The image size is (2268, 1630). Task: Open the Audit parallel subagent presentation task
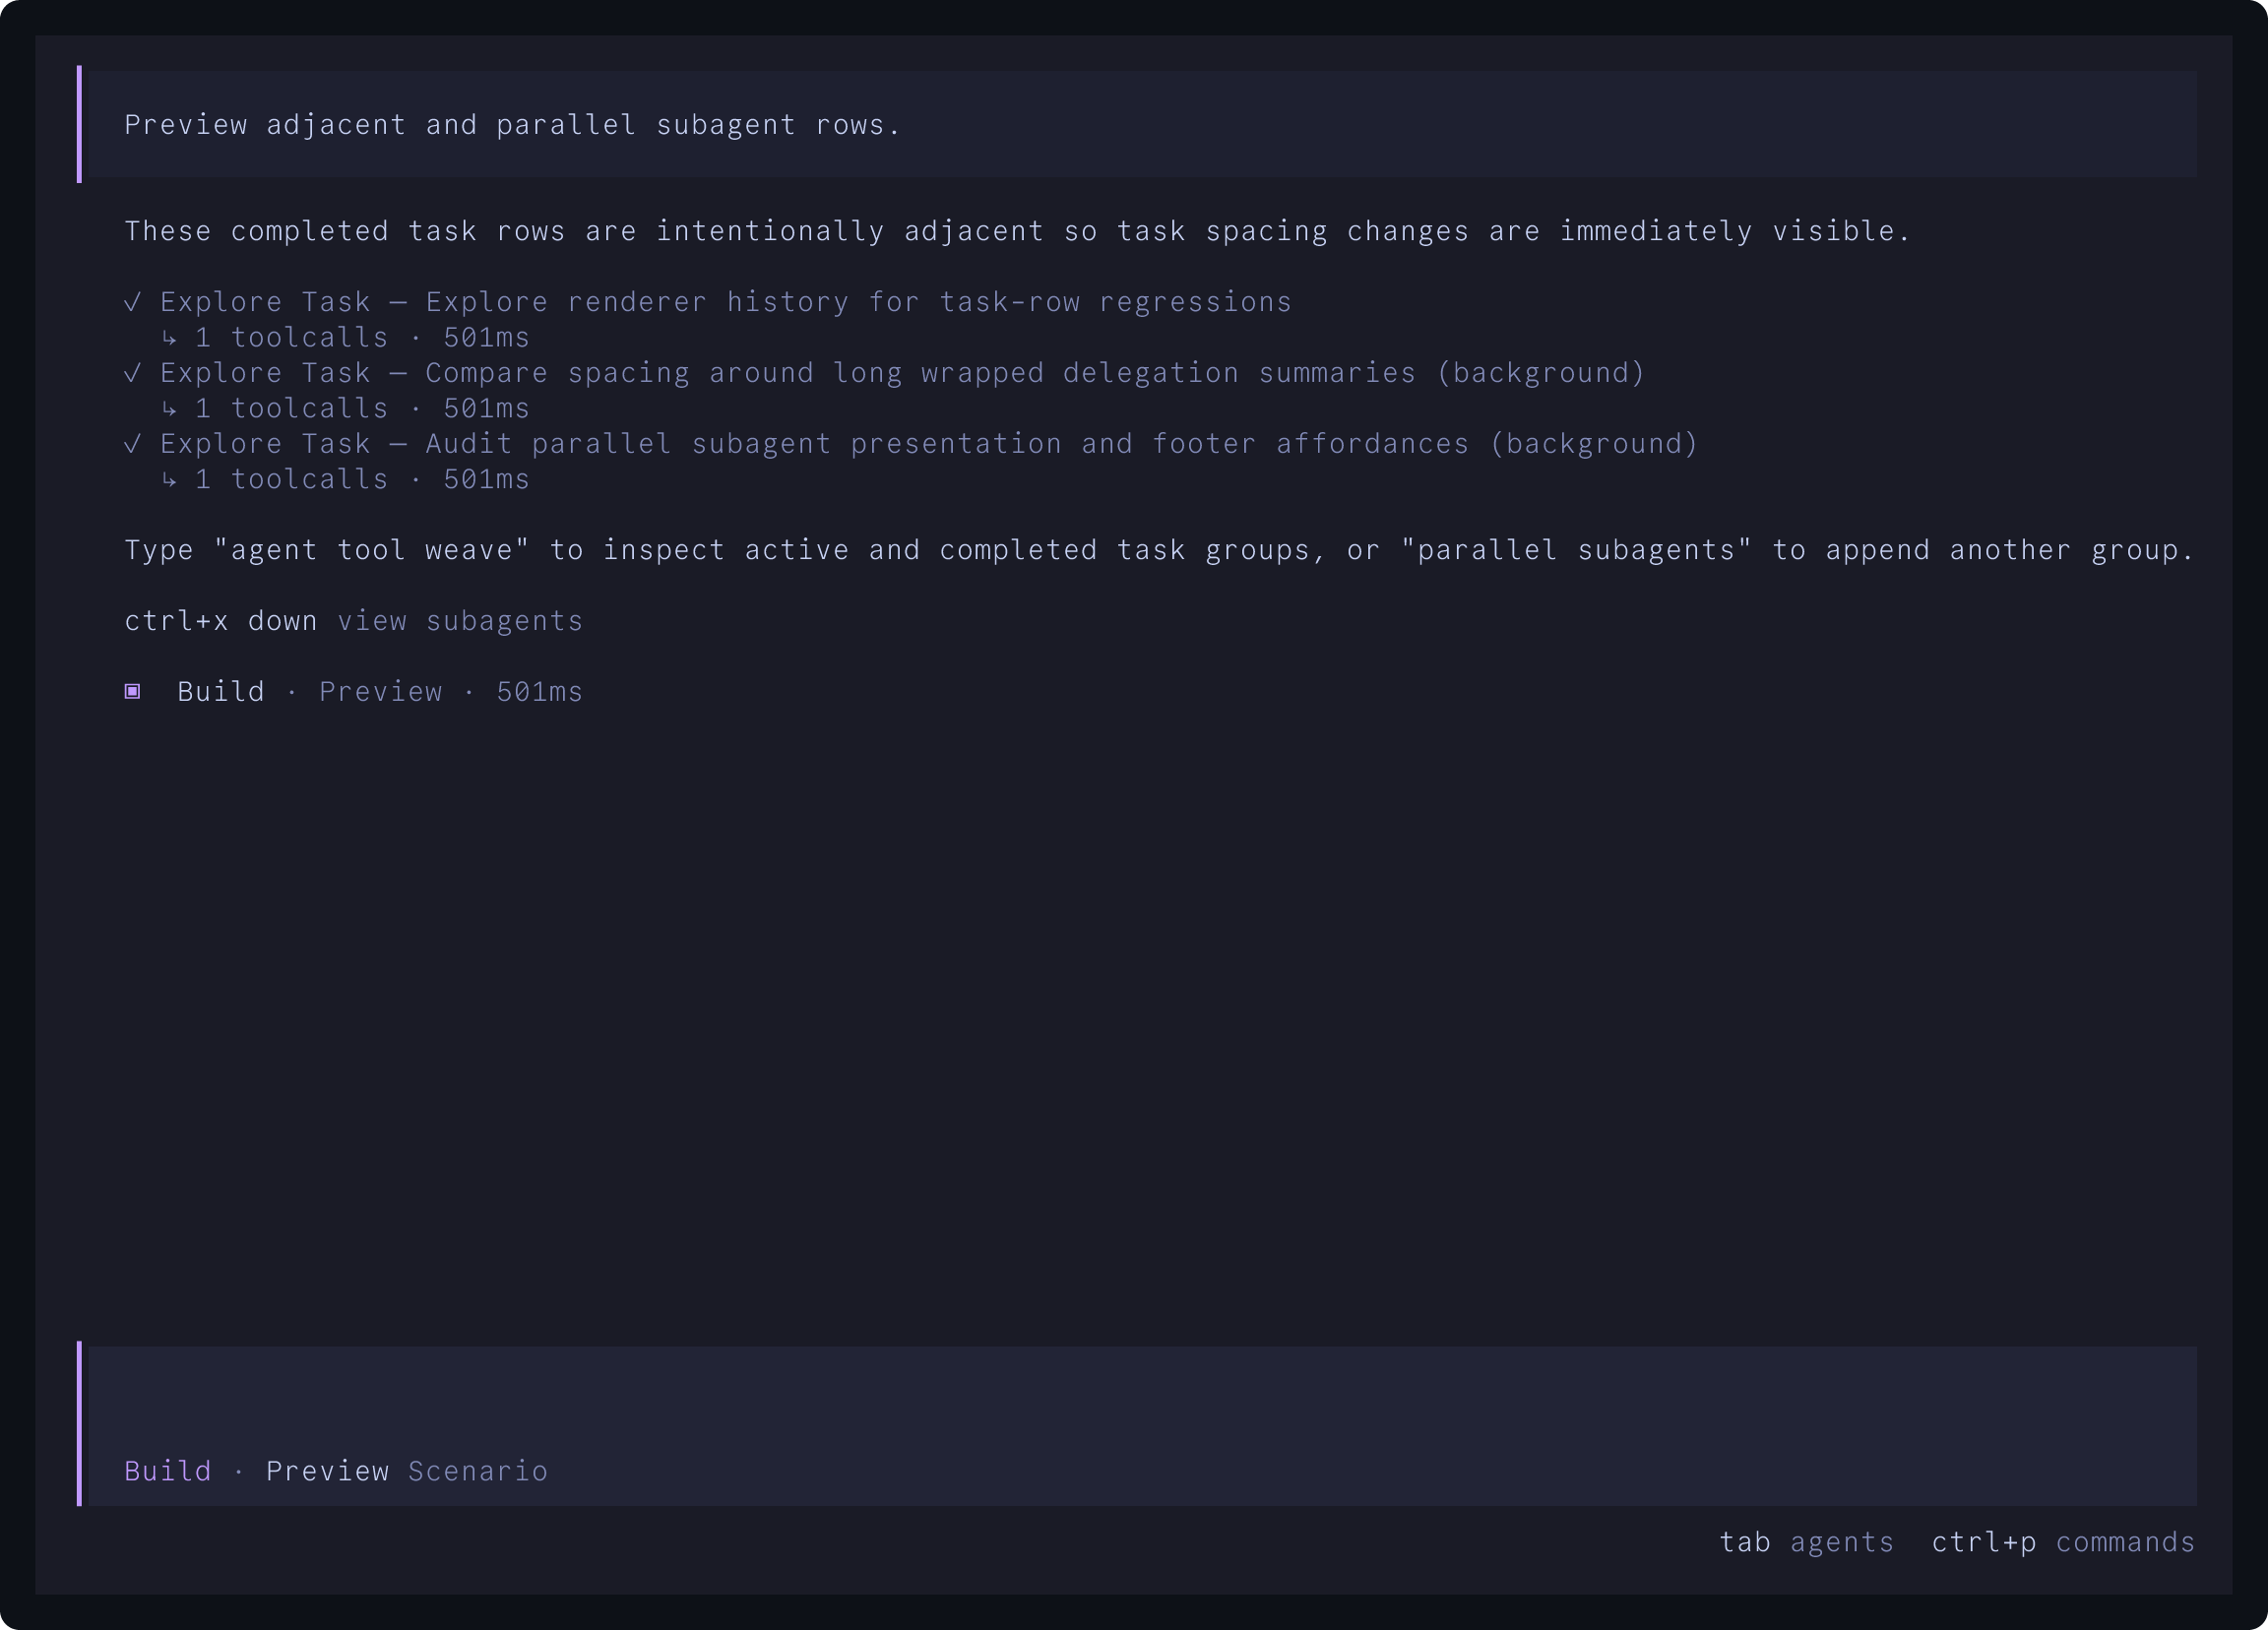coord(912,444)
